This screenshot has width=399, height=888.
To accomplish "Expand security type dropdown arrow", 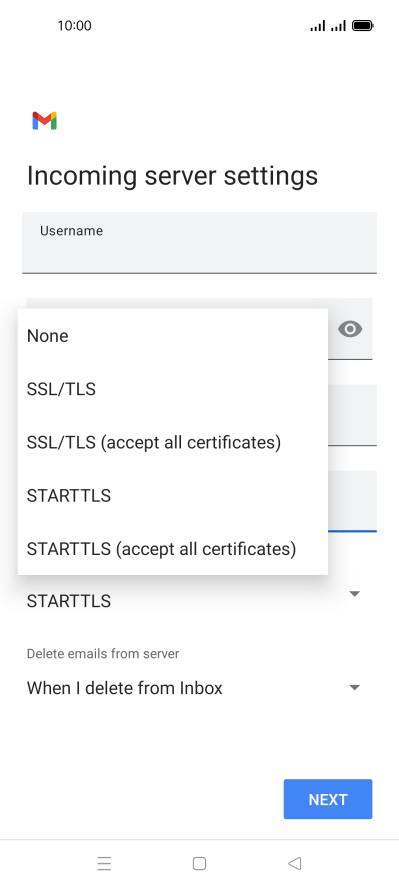I will point(354,594).
